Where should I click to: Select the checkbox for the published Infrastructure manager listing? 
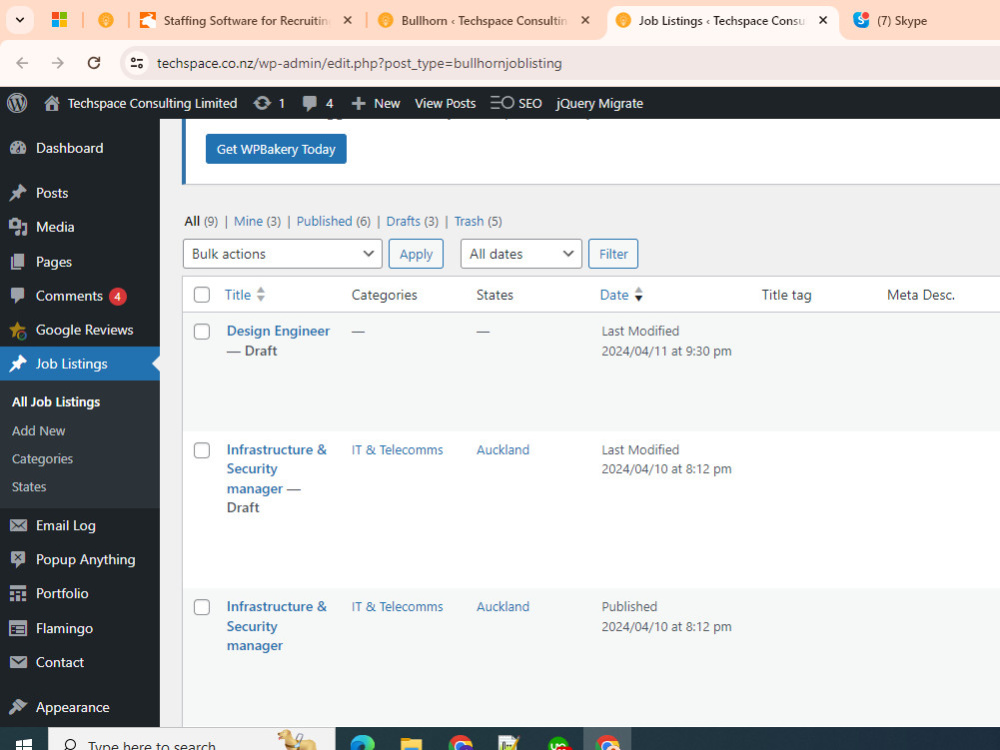[201, 607]
